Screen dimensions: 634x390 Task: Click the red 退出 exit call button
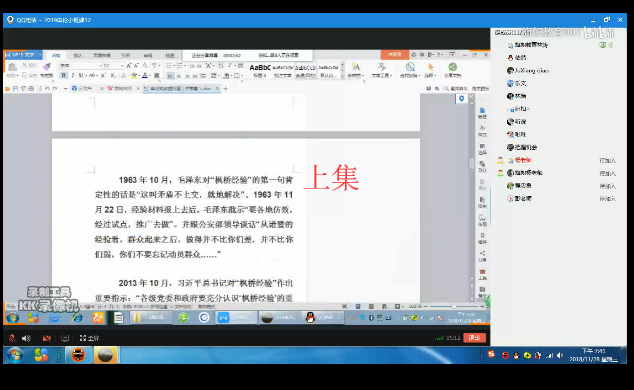point(474,338)
